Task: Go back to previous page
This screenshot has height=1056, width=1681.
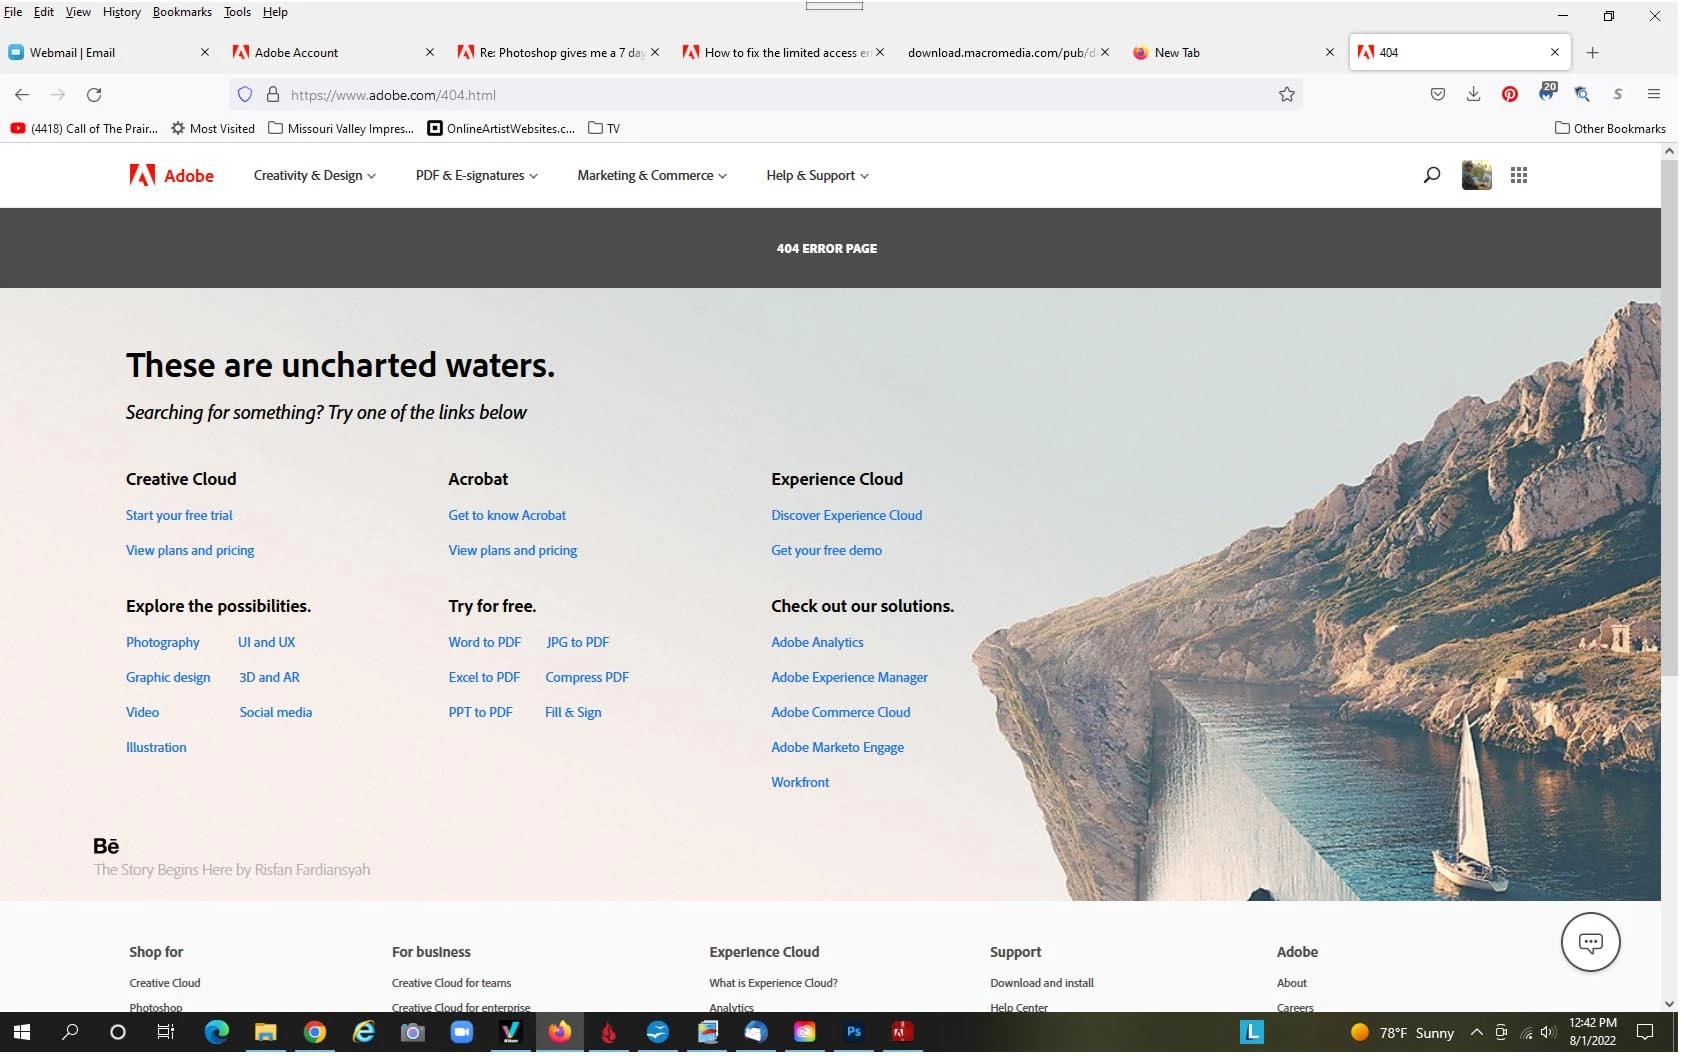Action: coord(22,95)
